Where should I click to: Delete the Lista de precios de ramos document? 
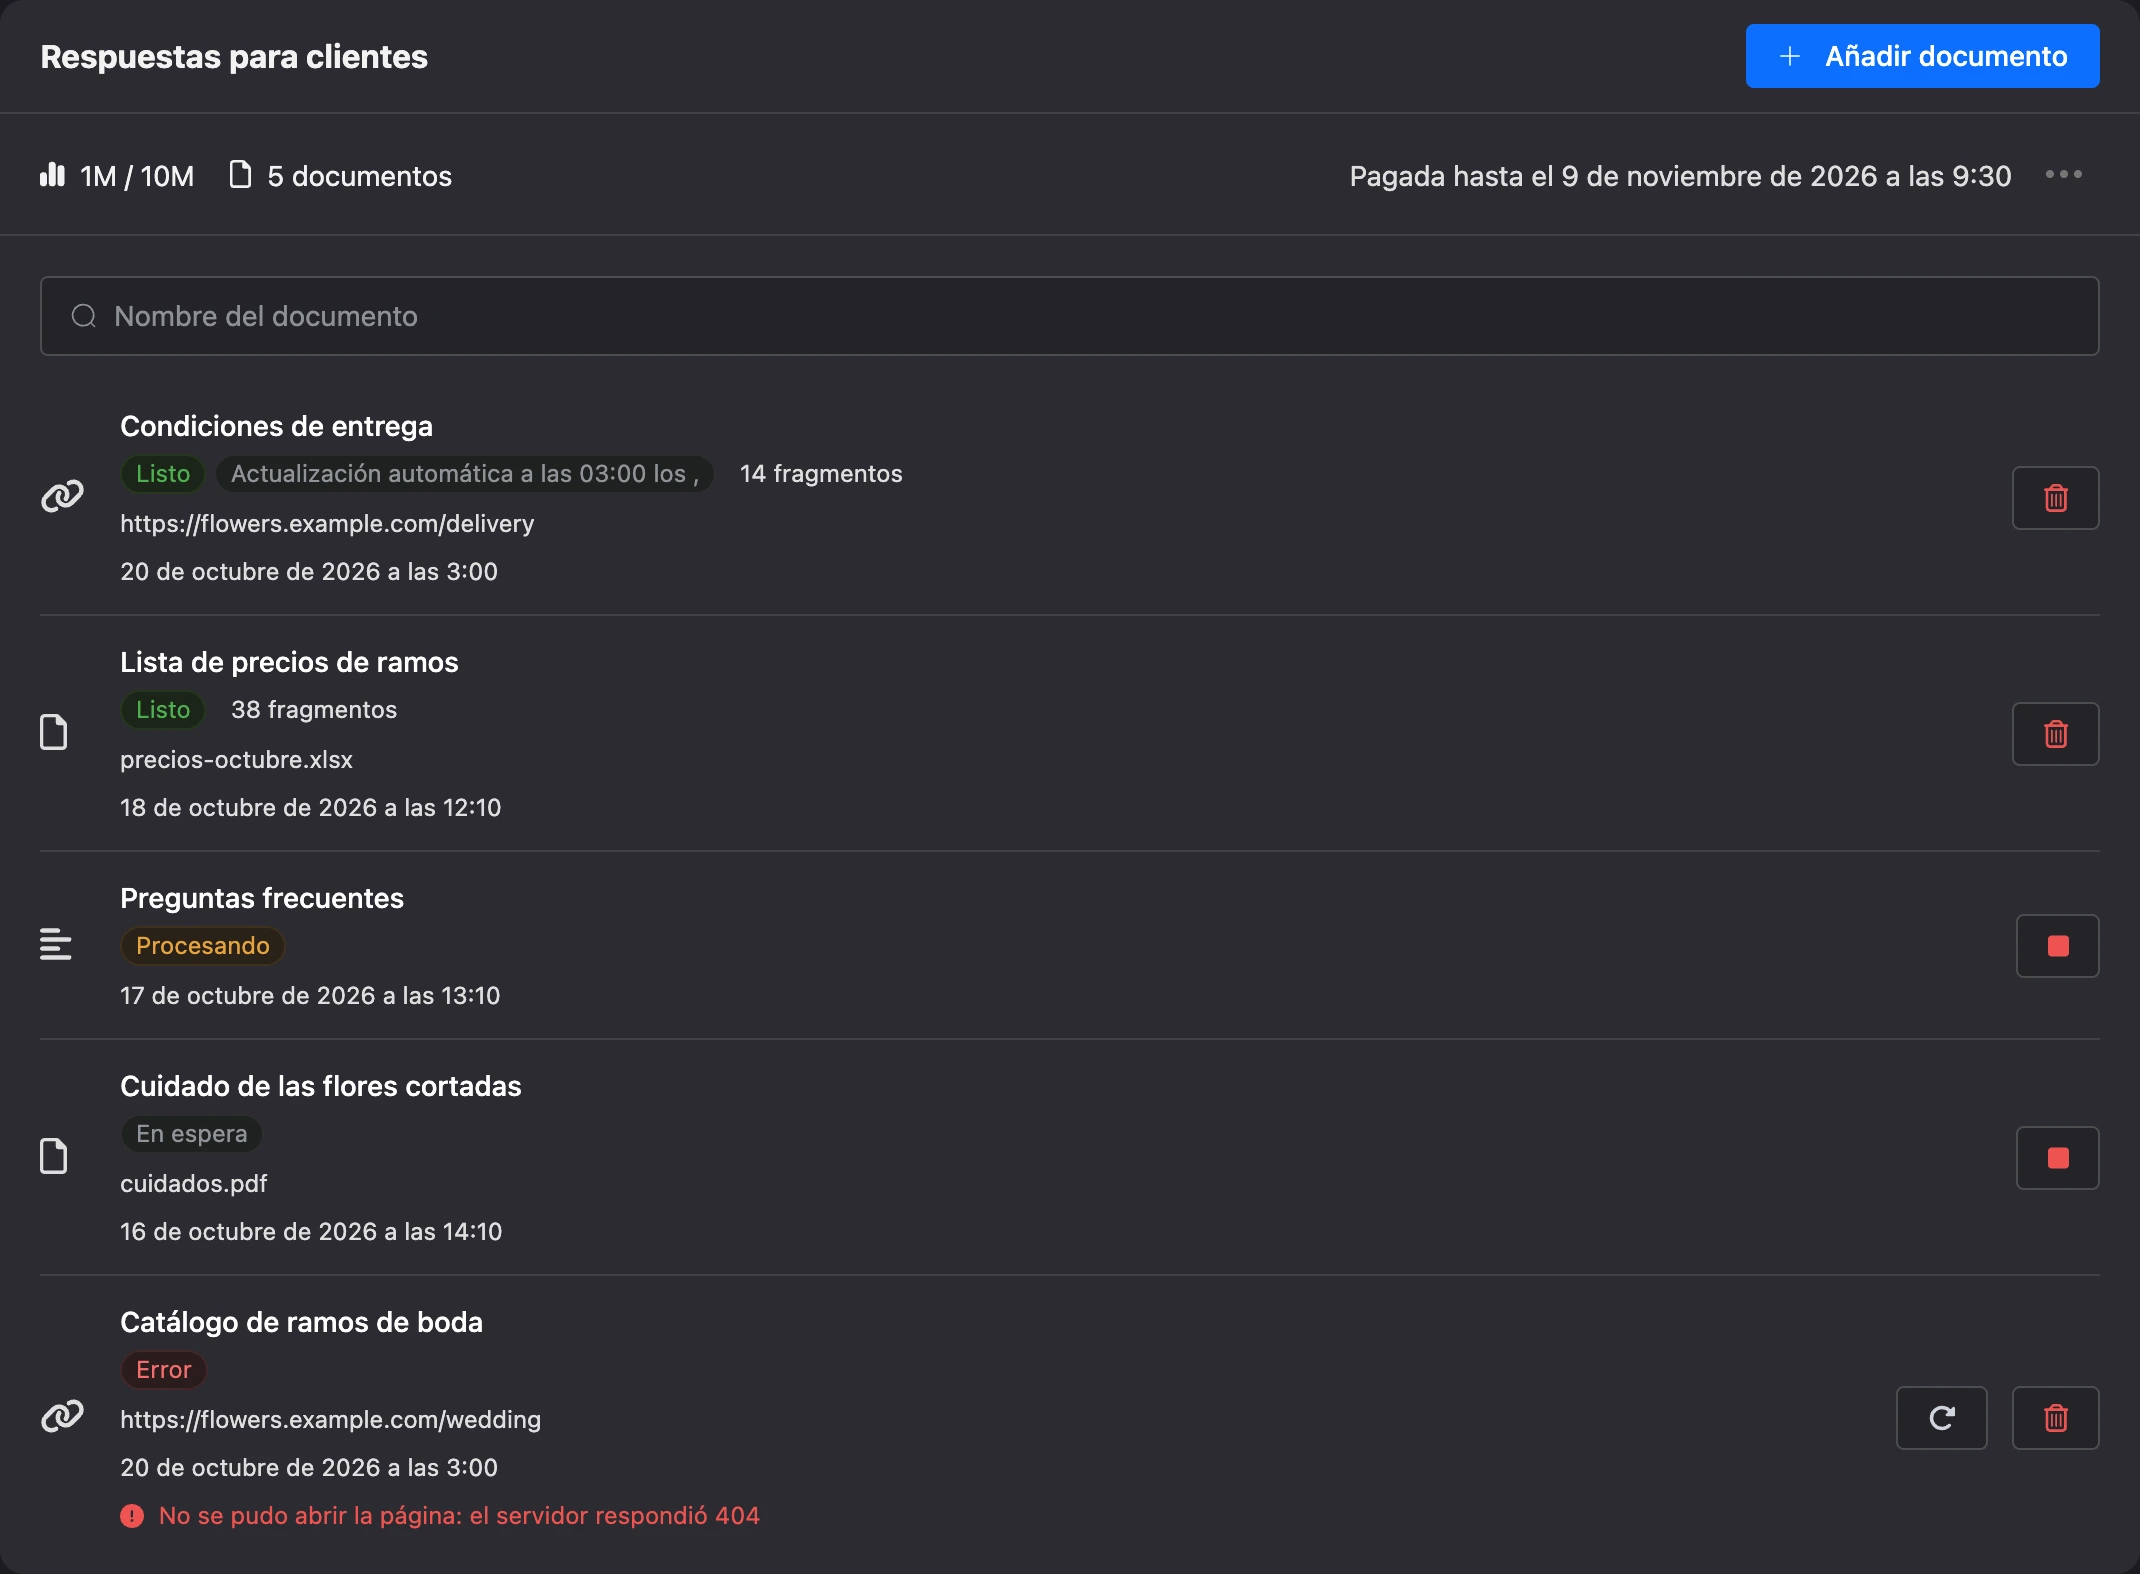[2055, 734]
